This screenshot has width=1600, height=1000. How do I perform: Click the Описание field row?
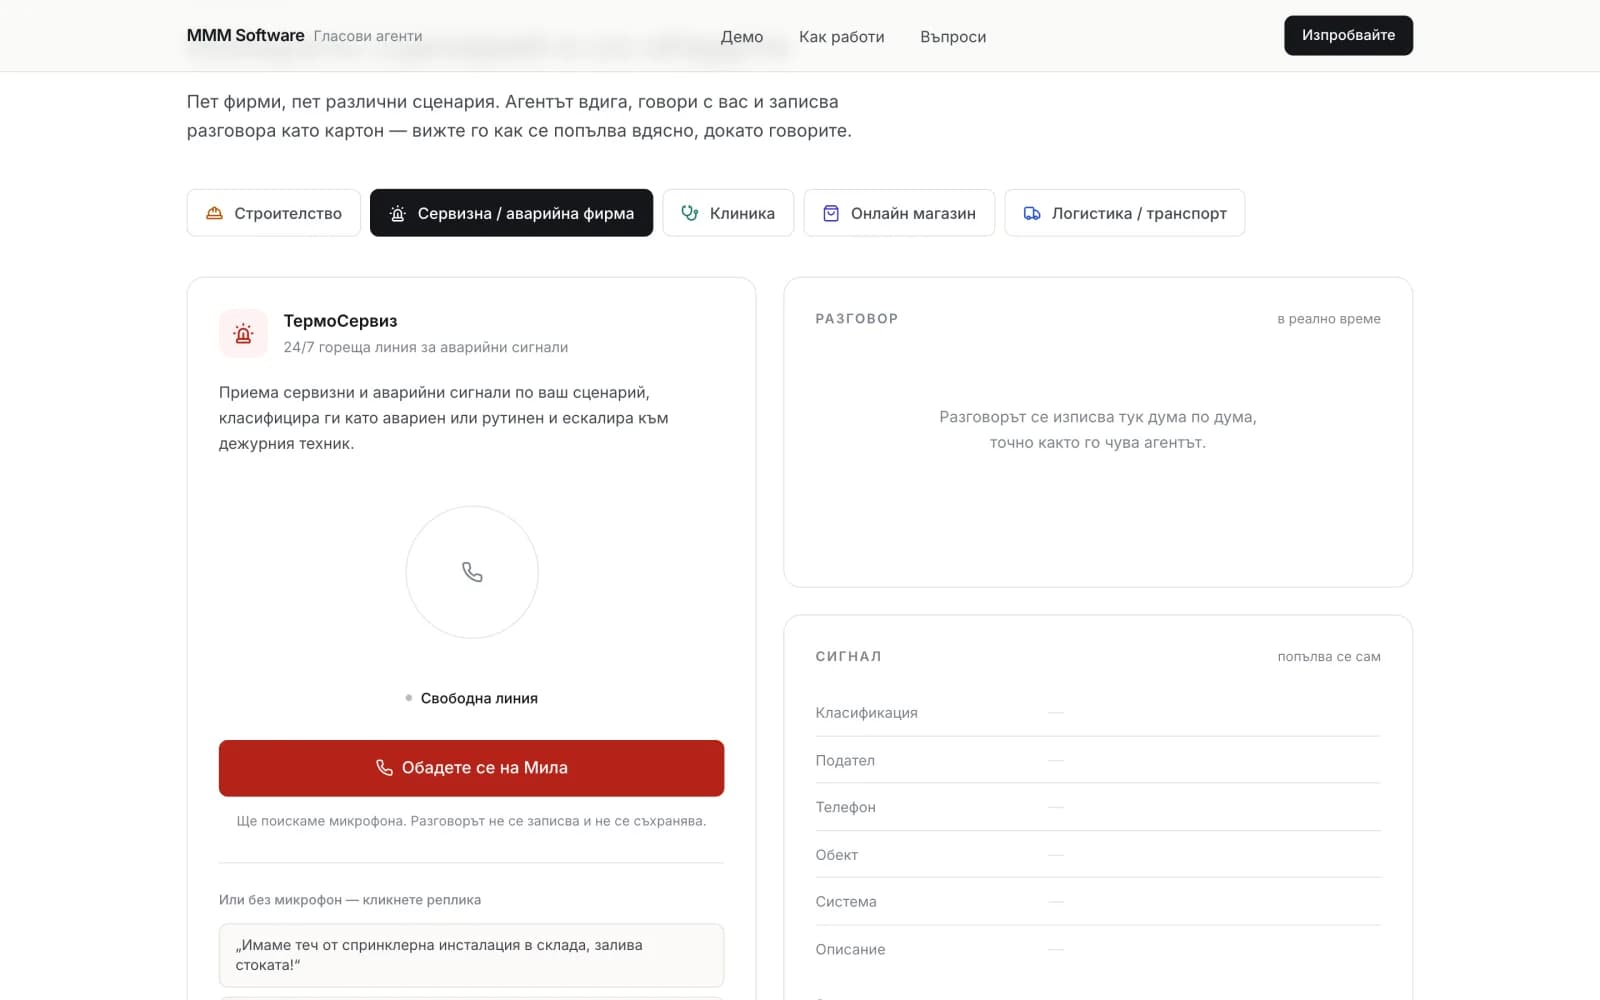coord(1098,949)
